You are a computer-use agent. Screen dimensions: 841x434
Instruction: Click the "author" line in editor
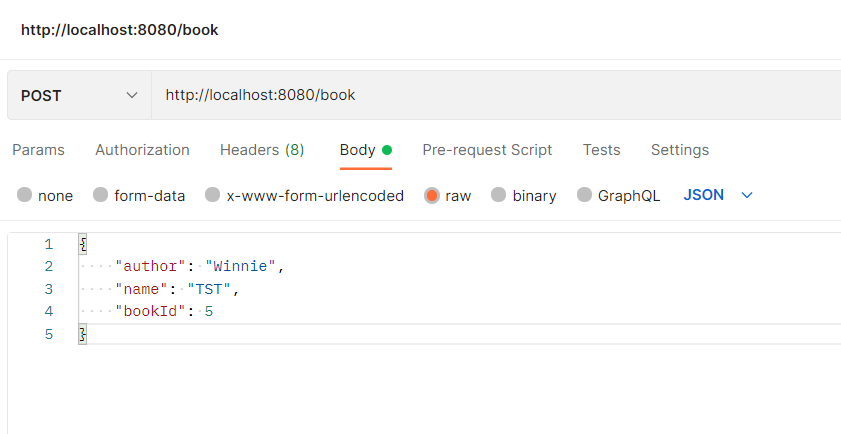tap(200, 267)
